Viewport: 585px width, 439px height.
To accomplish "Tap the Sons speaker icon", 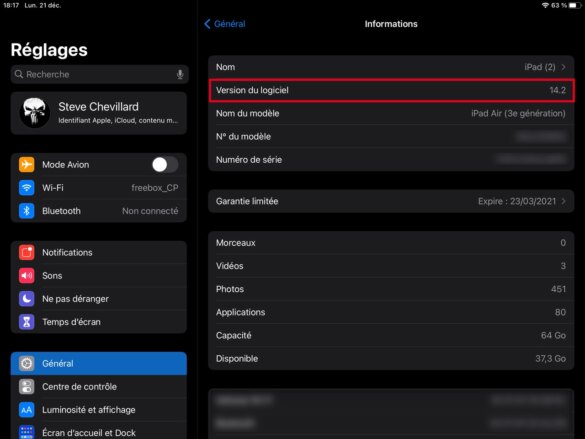I will tap(26, 276).
